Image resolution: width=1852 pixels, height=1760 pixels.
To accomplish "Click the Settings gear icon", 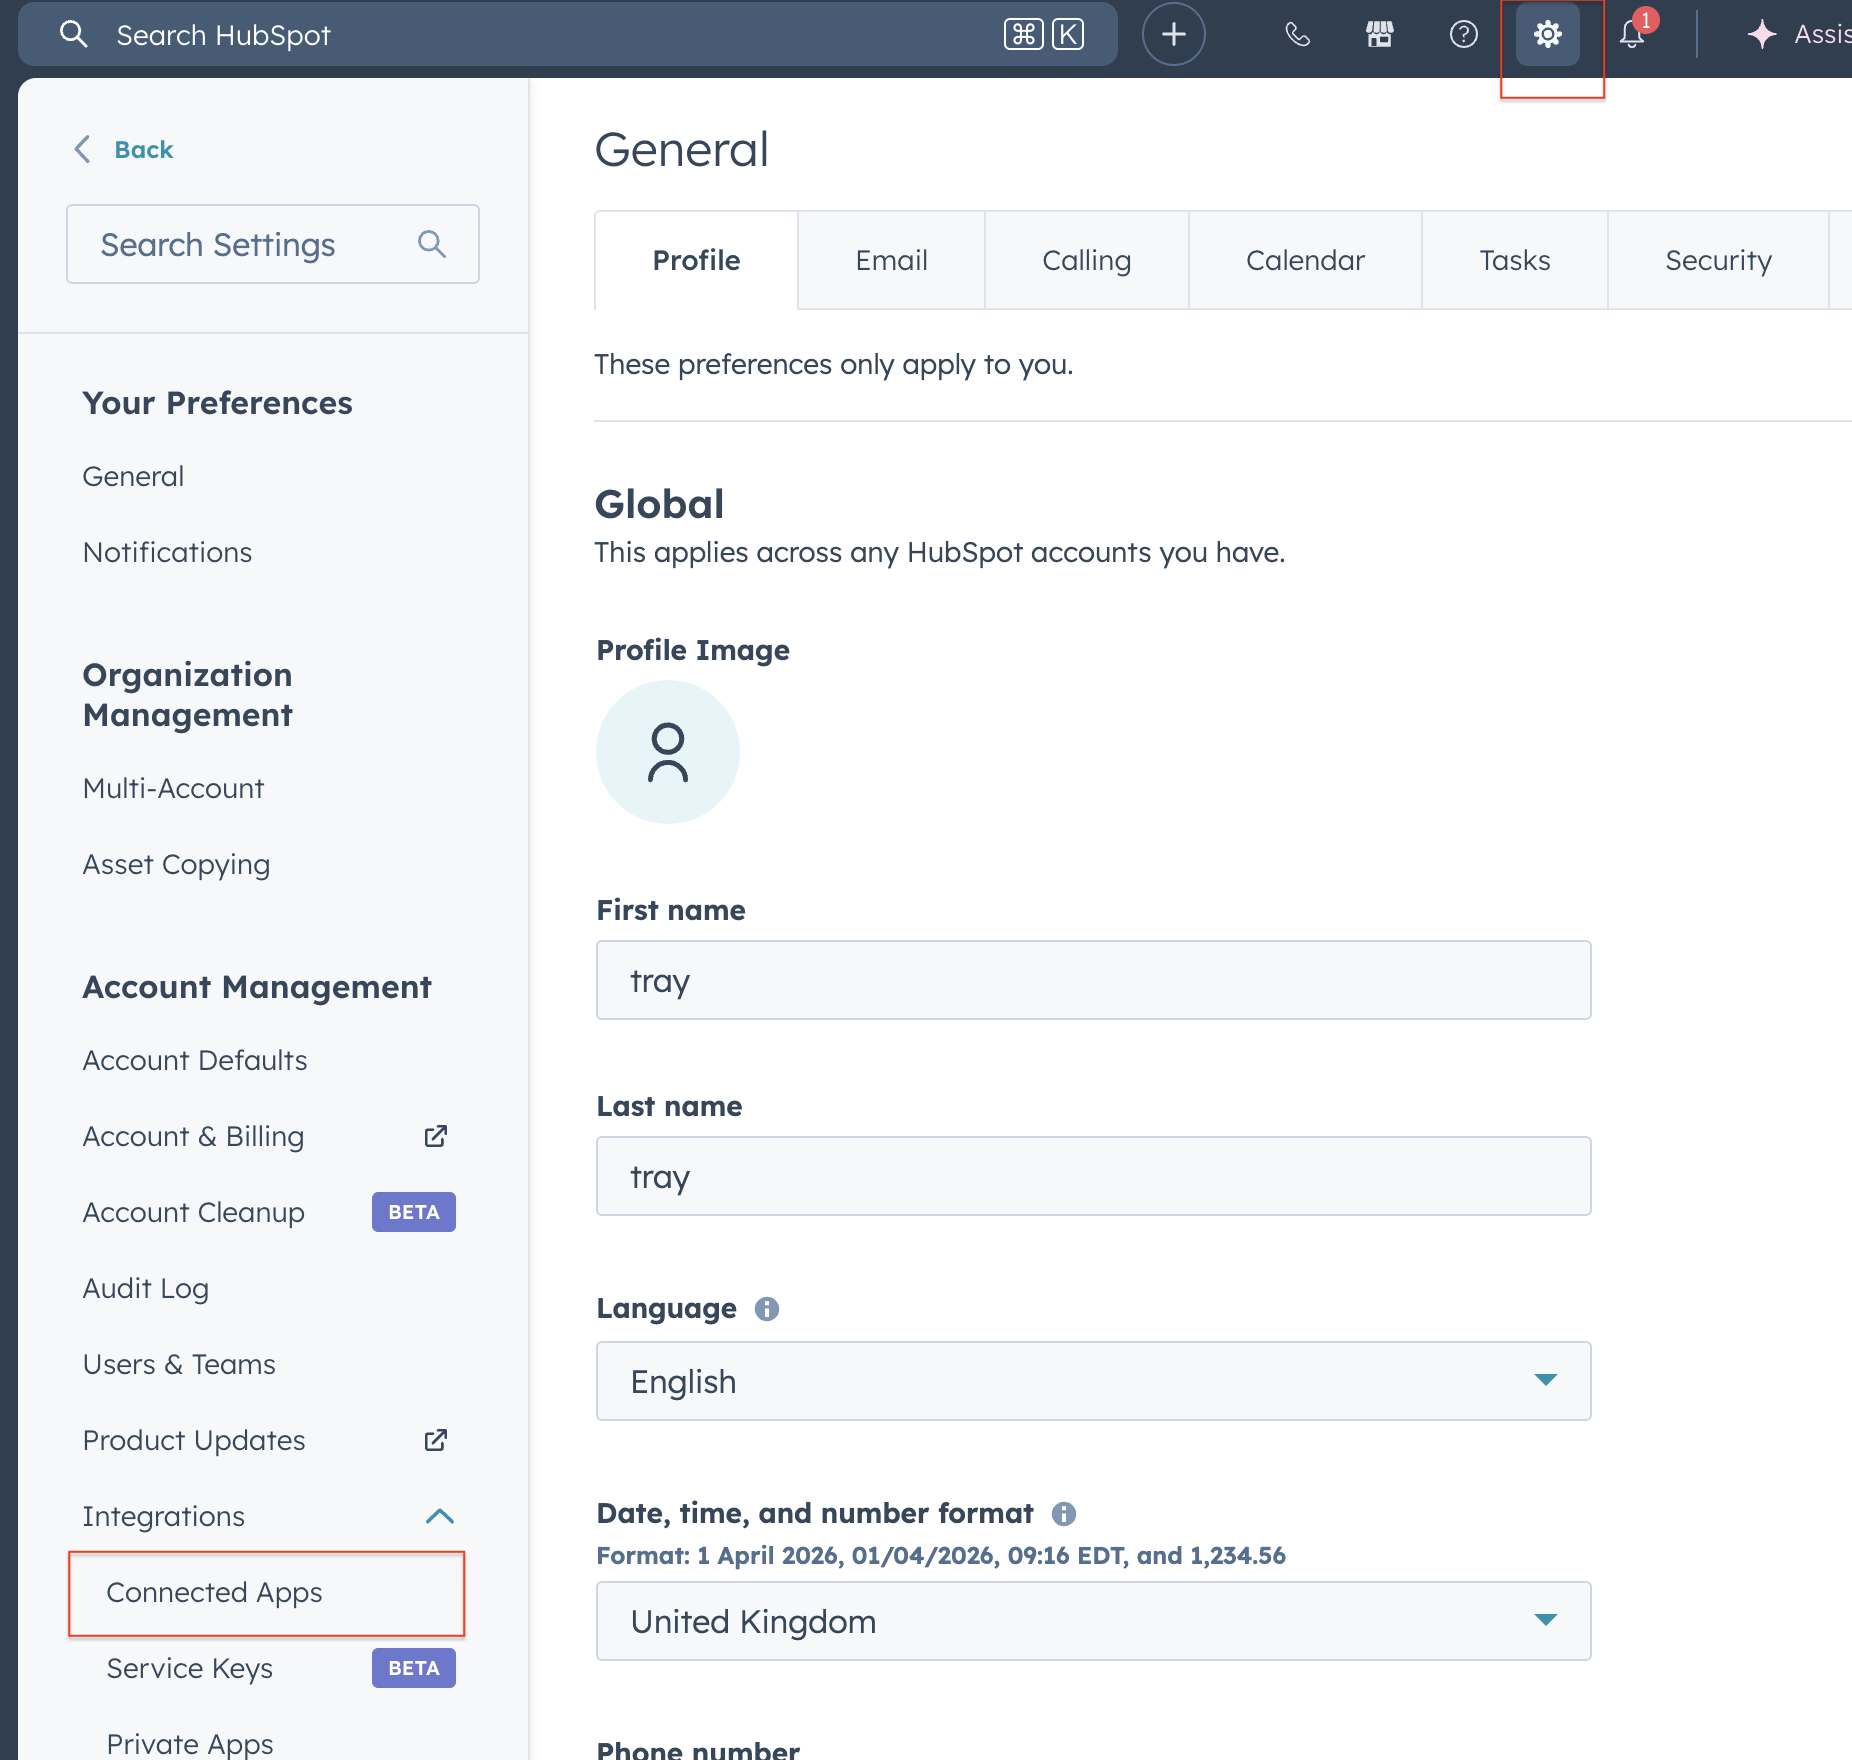I will [x=1547, y=33].
